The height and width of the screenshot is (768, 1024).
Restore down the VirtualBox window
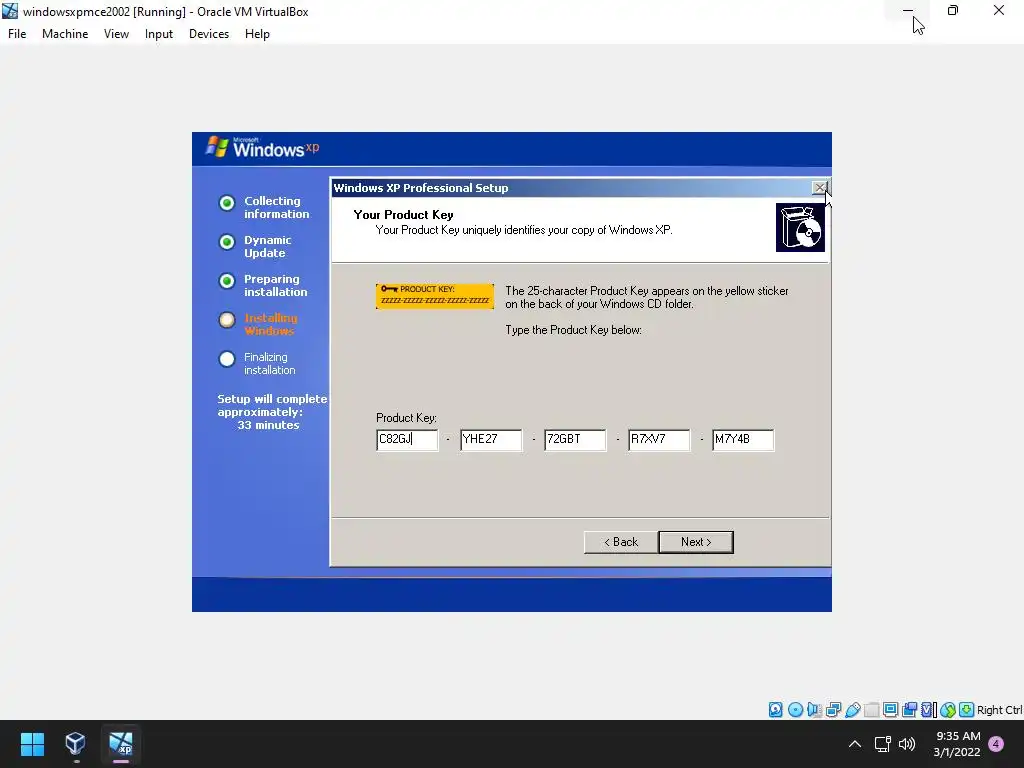click(953, 10)
